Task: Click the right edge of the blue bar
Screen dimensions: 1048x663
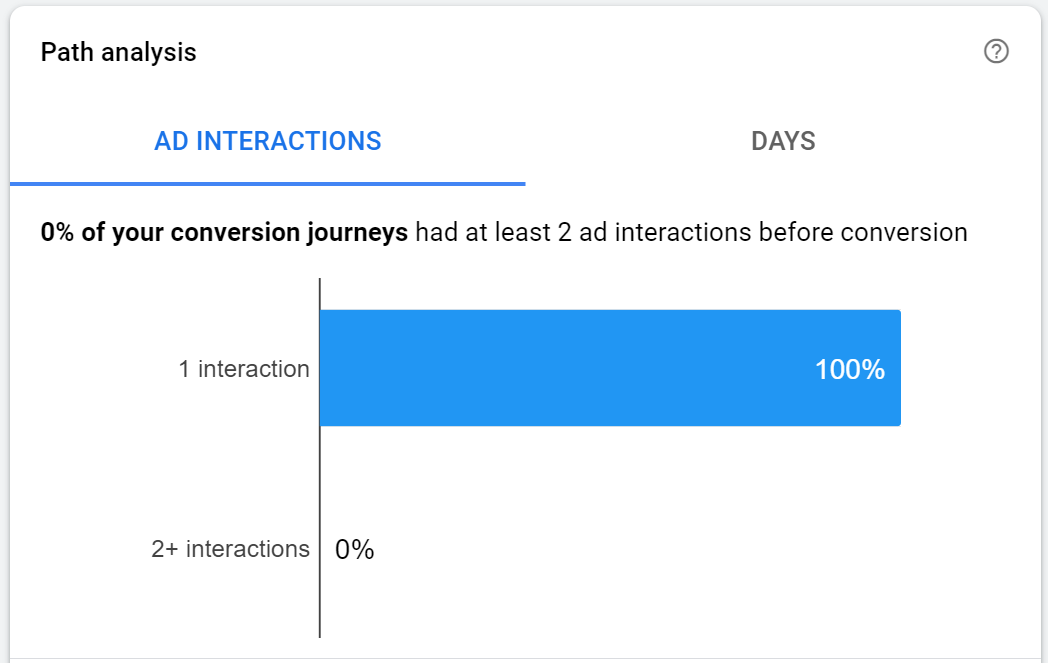Action: coord(898,368)
